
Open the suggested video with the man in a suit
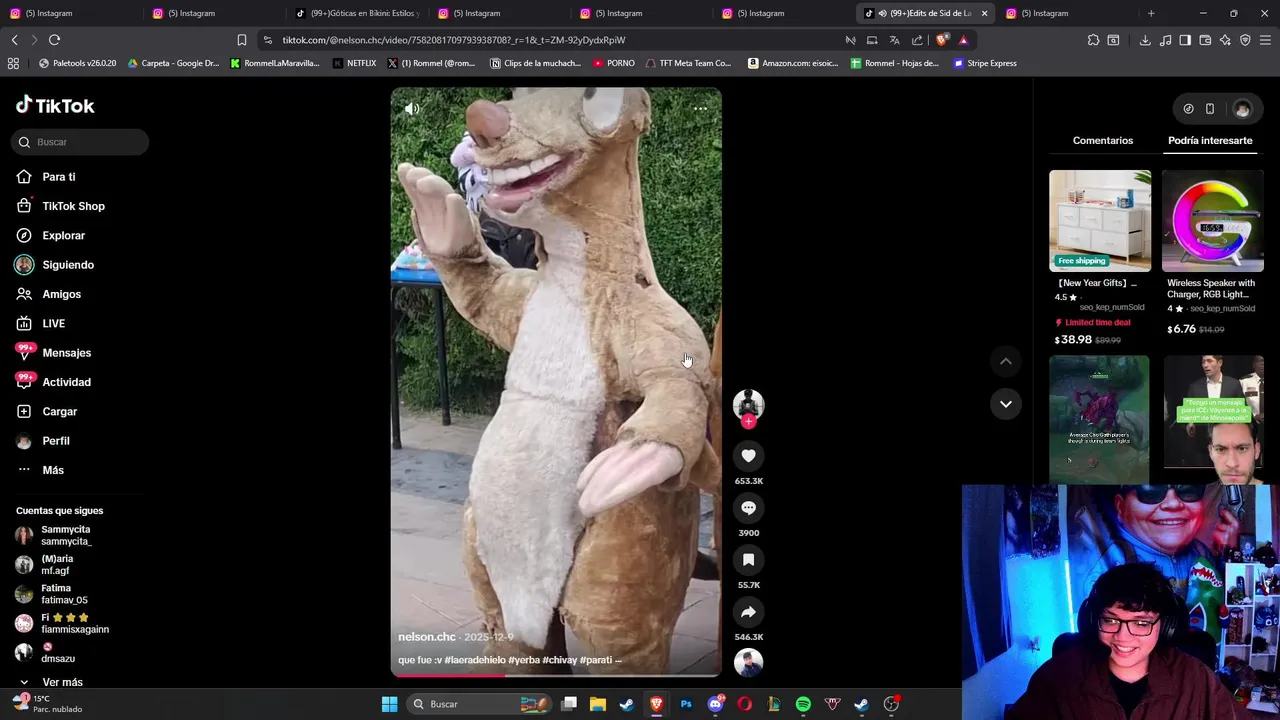point(1213,419)
